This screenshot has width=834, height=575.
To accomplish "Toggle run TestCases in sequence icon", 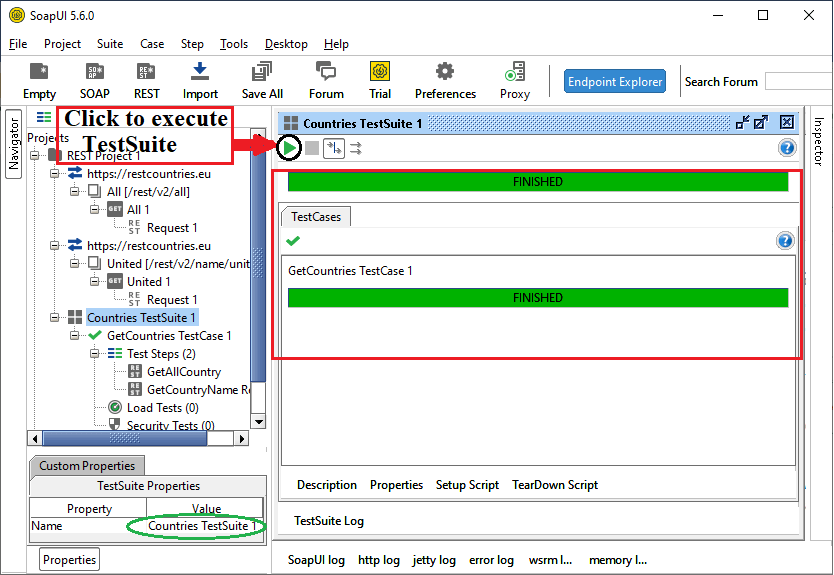I will point(334,148).
